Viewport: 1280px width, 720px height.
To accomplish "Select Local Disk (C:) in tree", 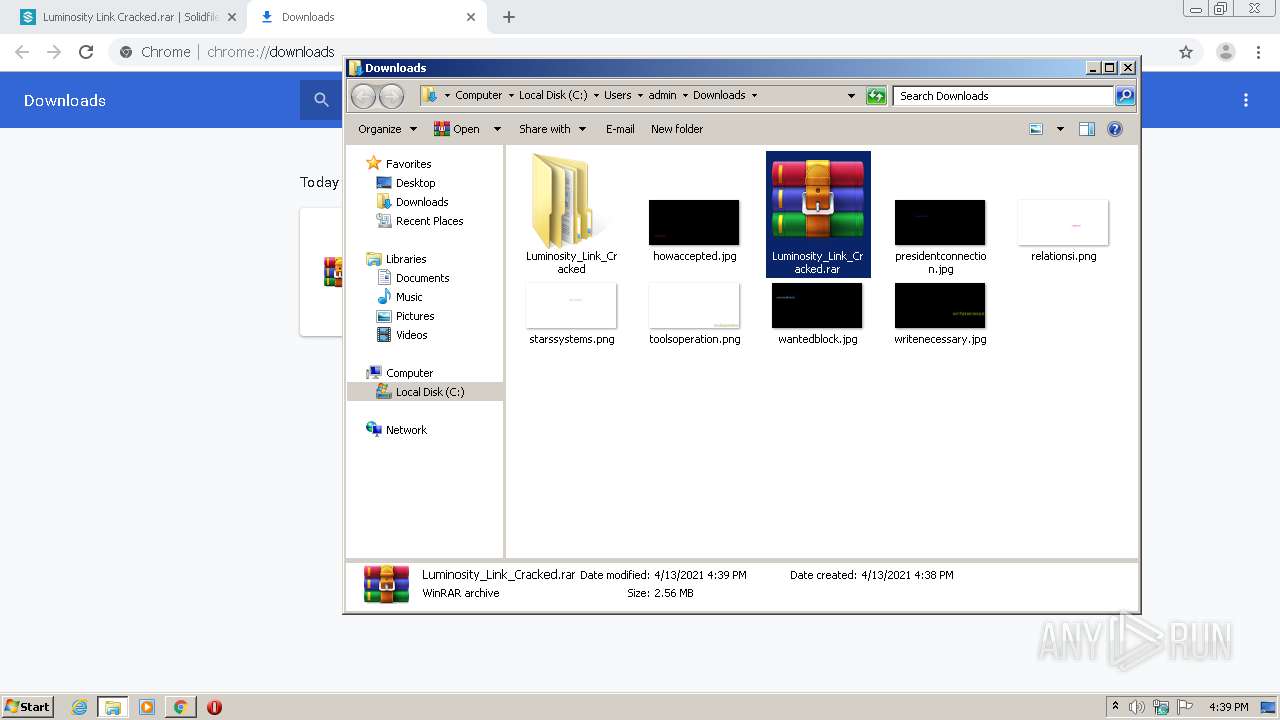I will [420, 392].
